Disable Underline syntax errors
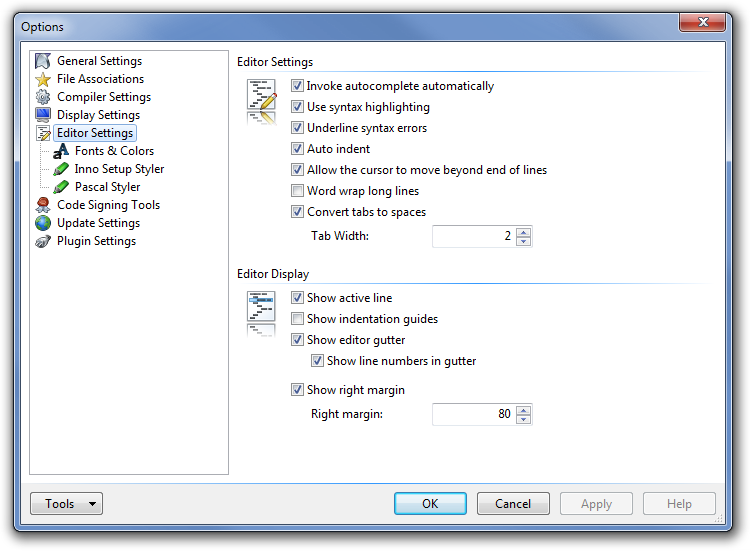751x551 pixels. coord(297,128)
